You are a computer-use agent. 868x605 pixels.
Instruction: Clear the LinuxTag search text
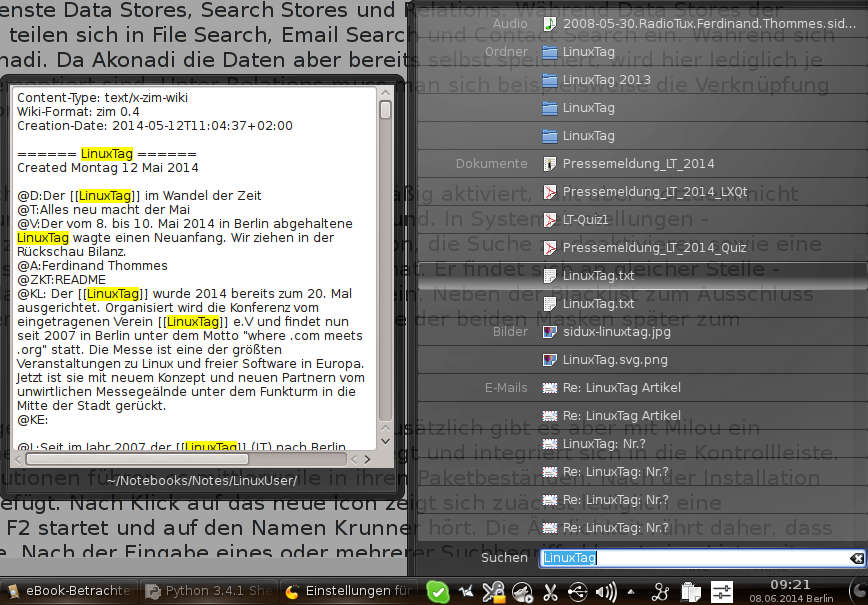point(857,559)
